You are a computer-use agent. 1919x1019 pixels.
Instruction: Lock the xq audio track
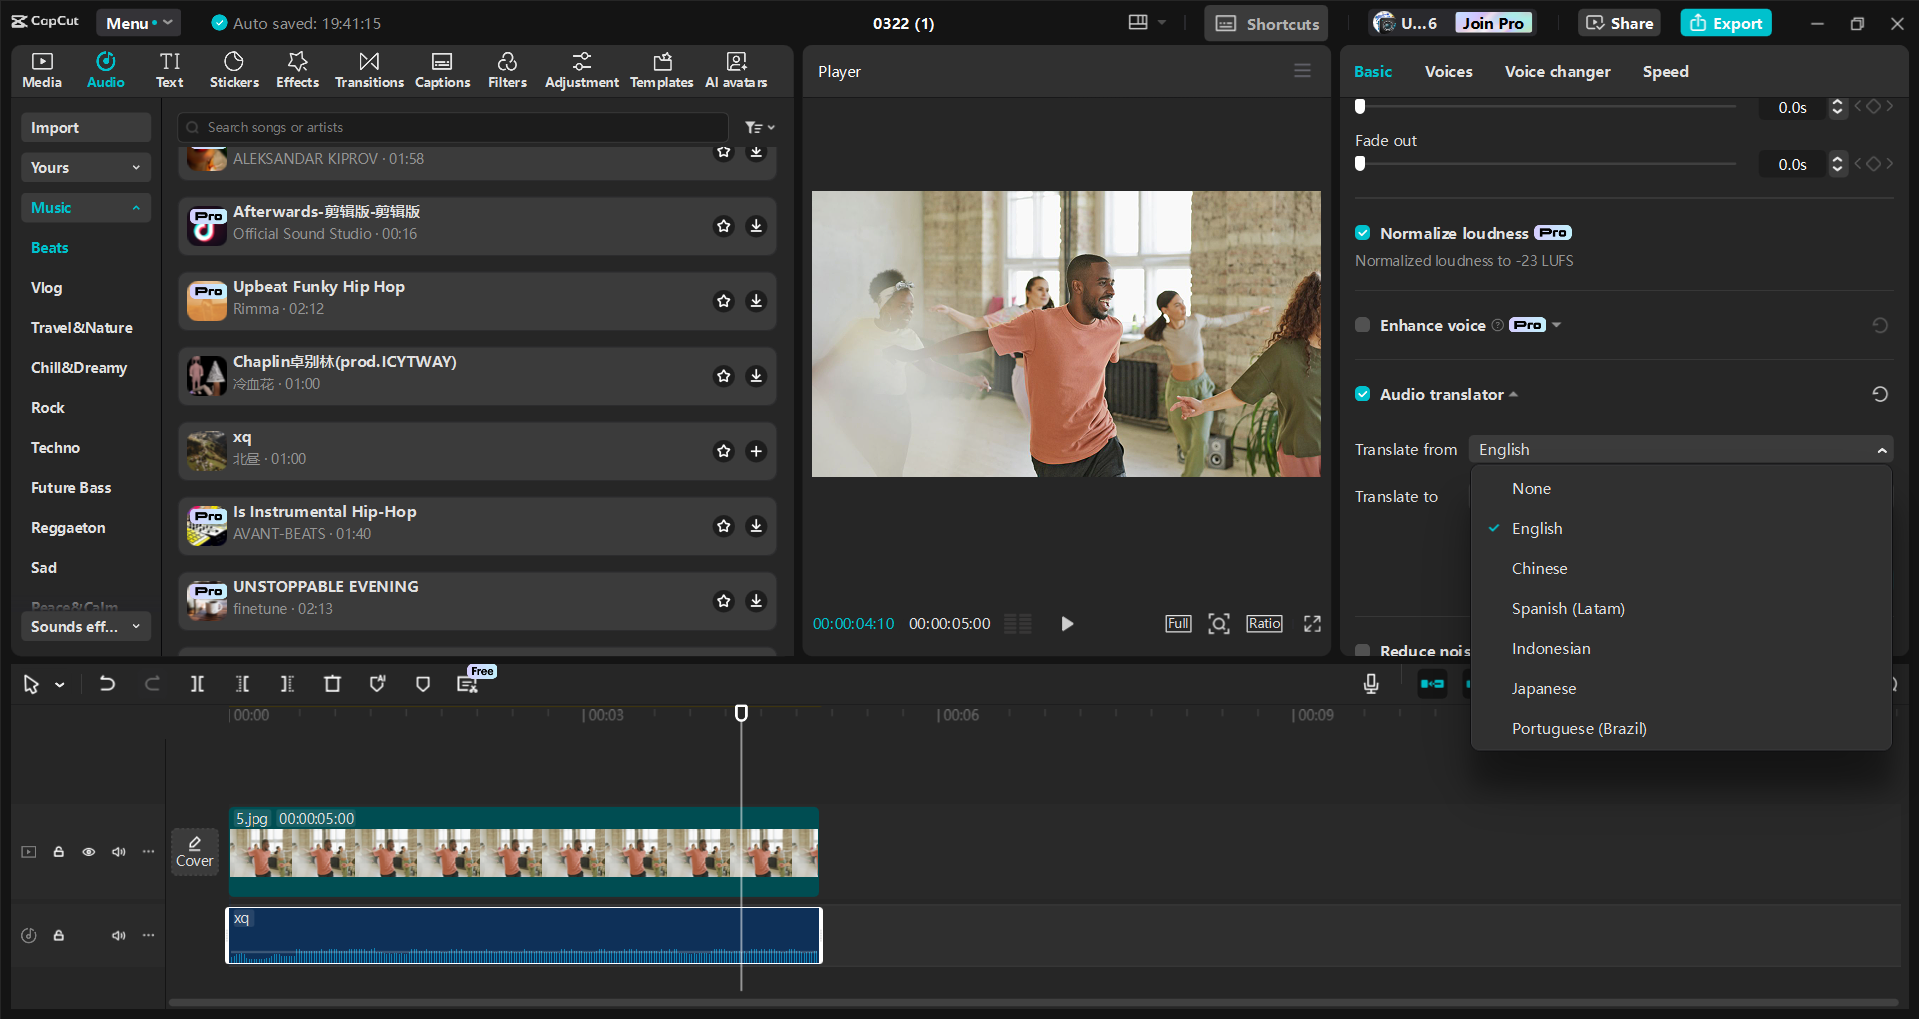59,936
